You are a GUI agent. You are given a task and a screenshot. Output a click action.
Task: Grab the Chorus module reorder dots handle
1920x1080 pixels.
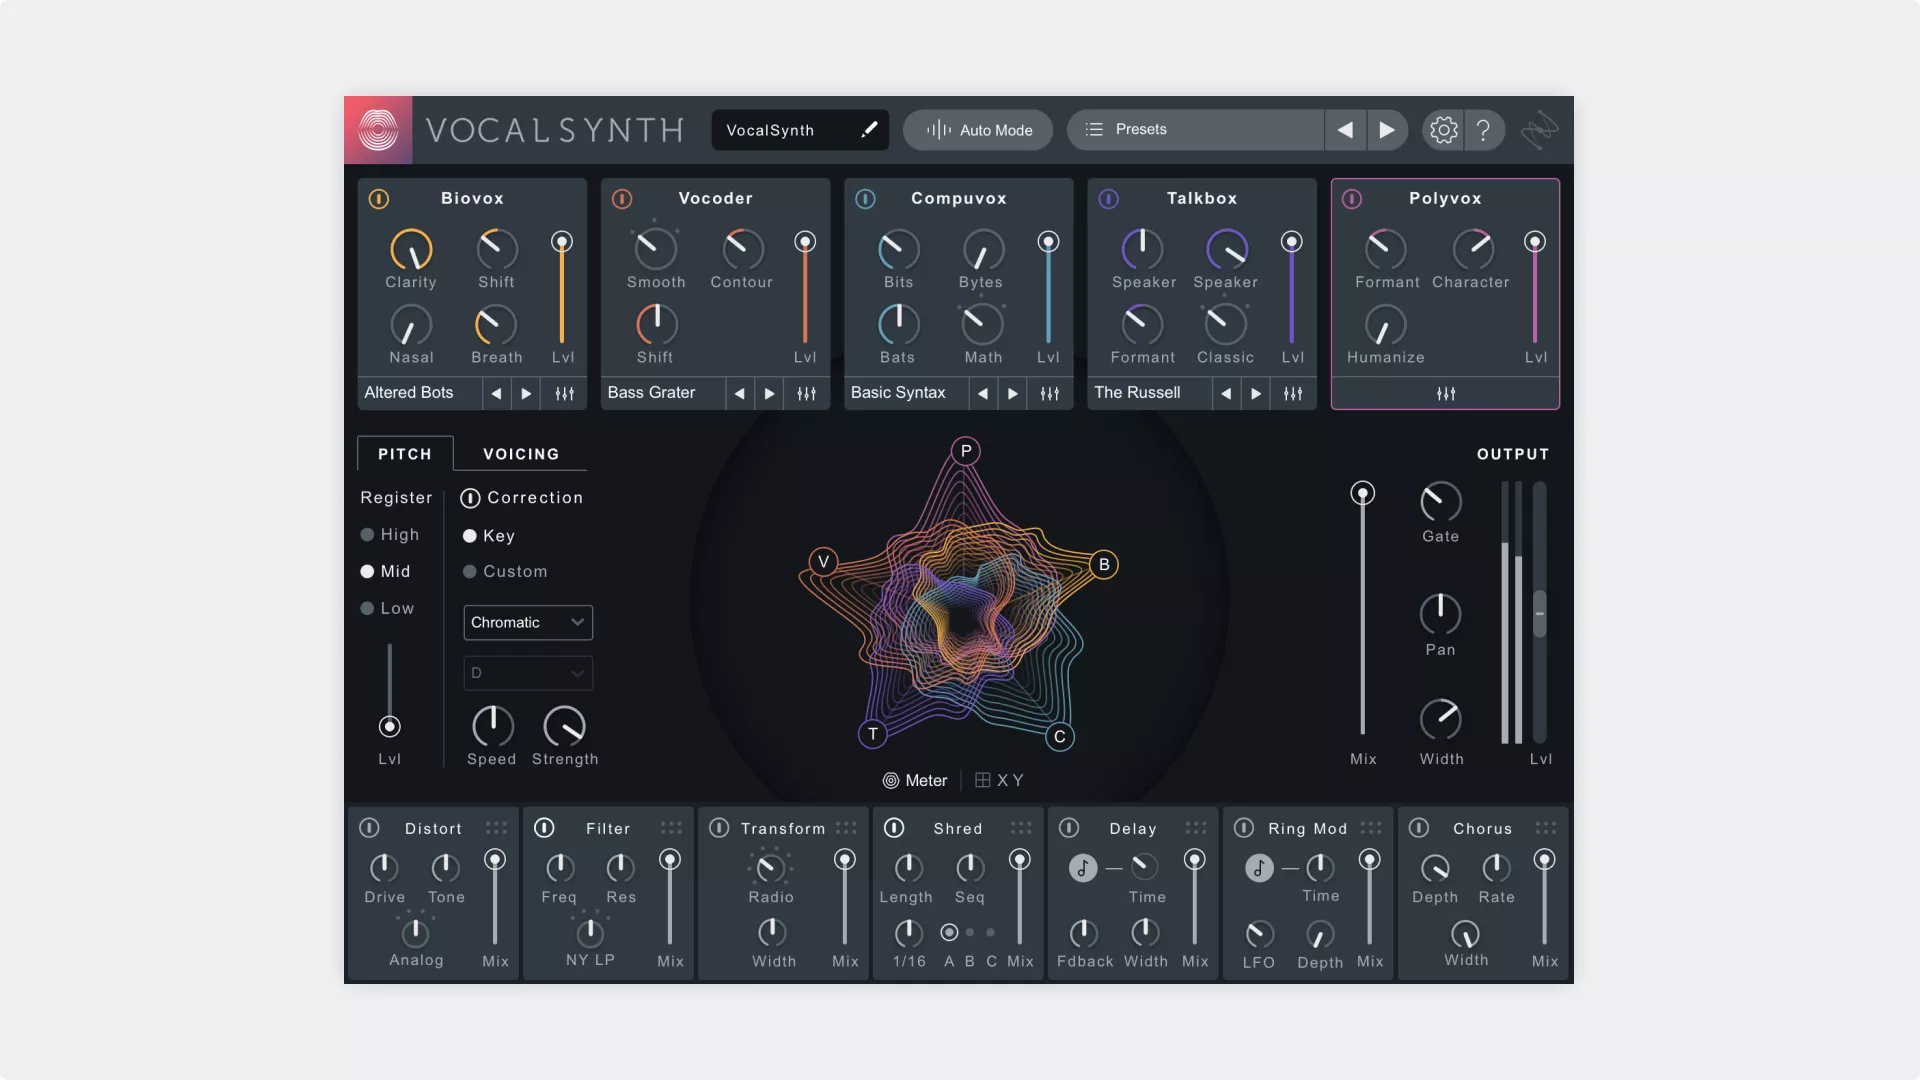pyautogui.click(x=1546, y=828)
